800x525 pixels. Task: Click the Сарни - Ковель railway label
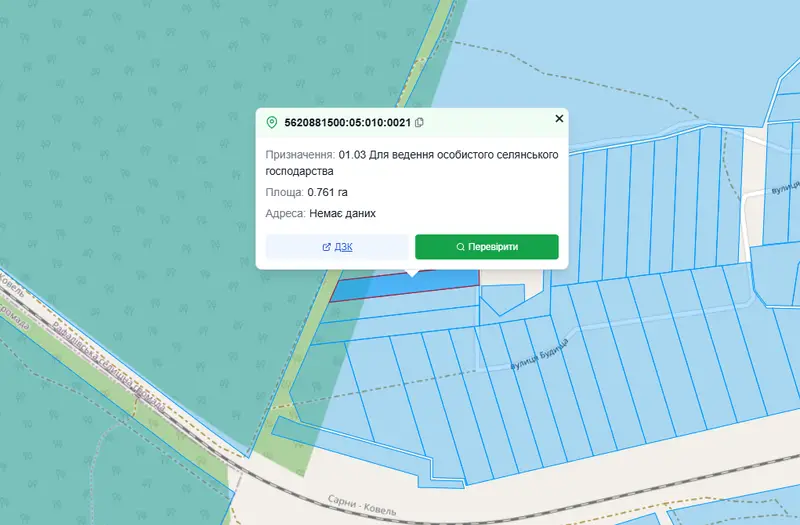pyautogui.click(x=362, y=505)
